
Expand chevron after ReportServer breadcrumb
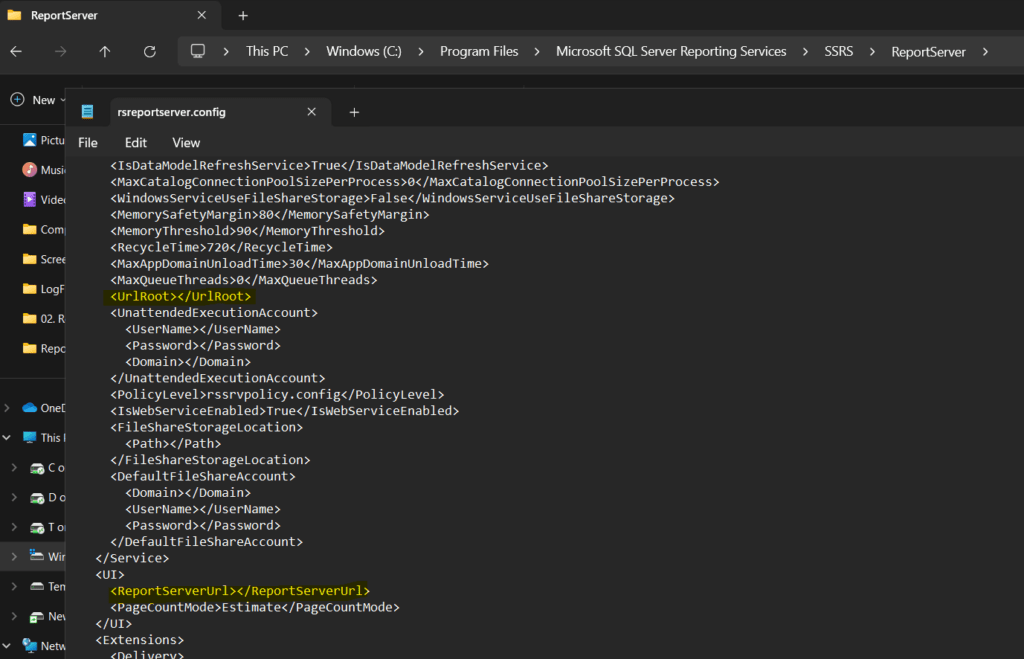coord(985,52)
